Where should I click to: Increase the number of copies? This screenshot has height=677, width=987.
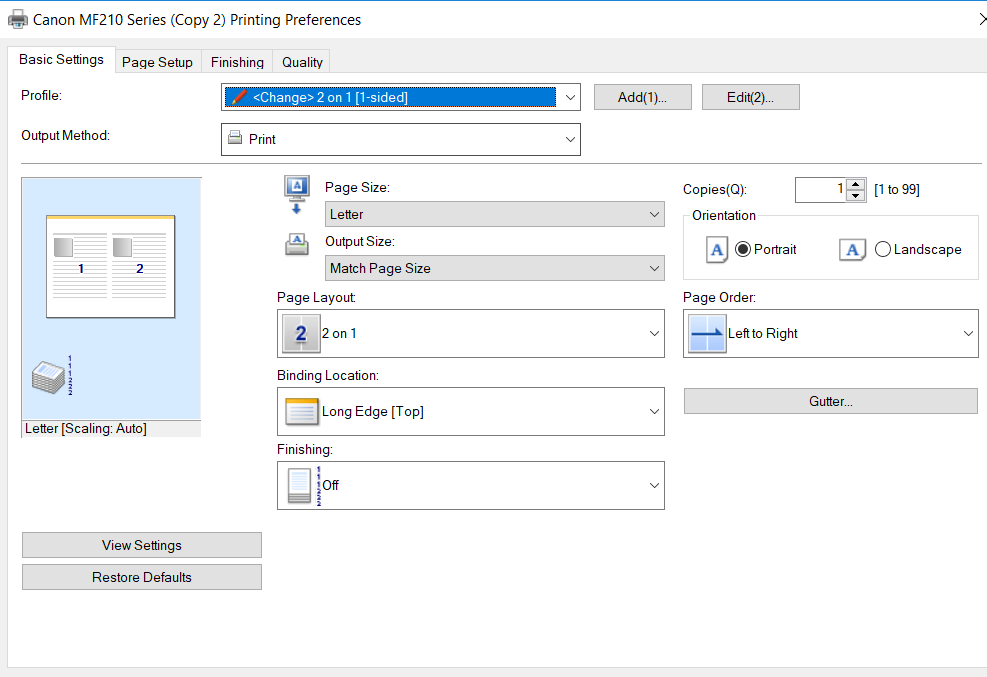(856, 184)
